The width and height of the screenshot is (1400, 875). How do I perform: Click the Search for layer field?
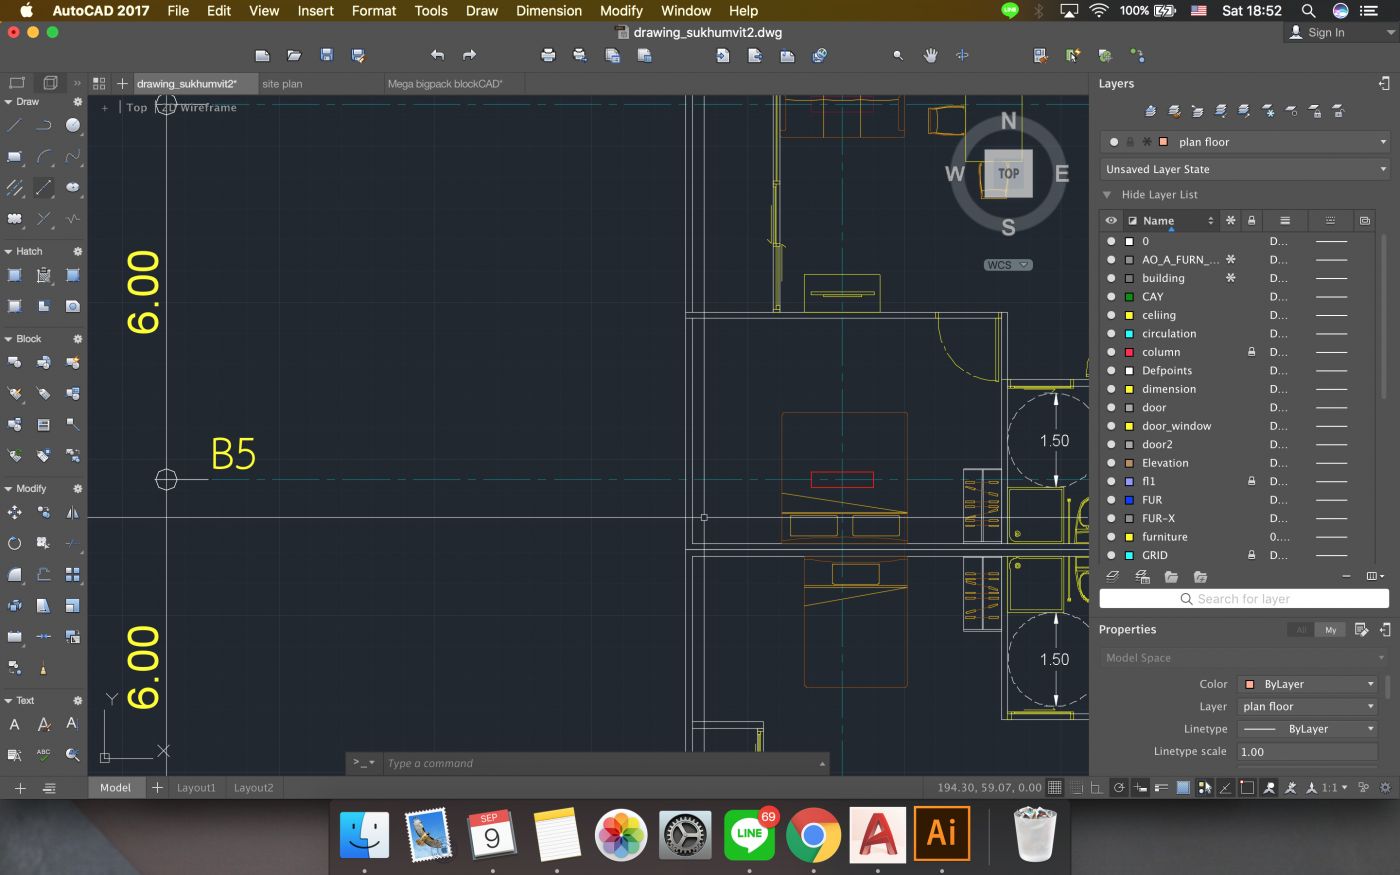pyautogui.click(x=1244, y=599)
